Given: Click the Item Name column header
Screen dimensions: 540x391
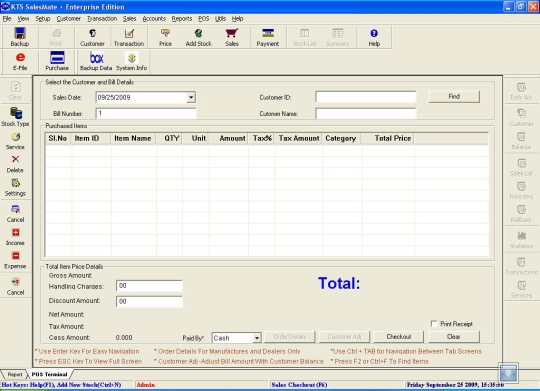Looking at the screenshot, I should [x=133, y=138].
